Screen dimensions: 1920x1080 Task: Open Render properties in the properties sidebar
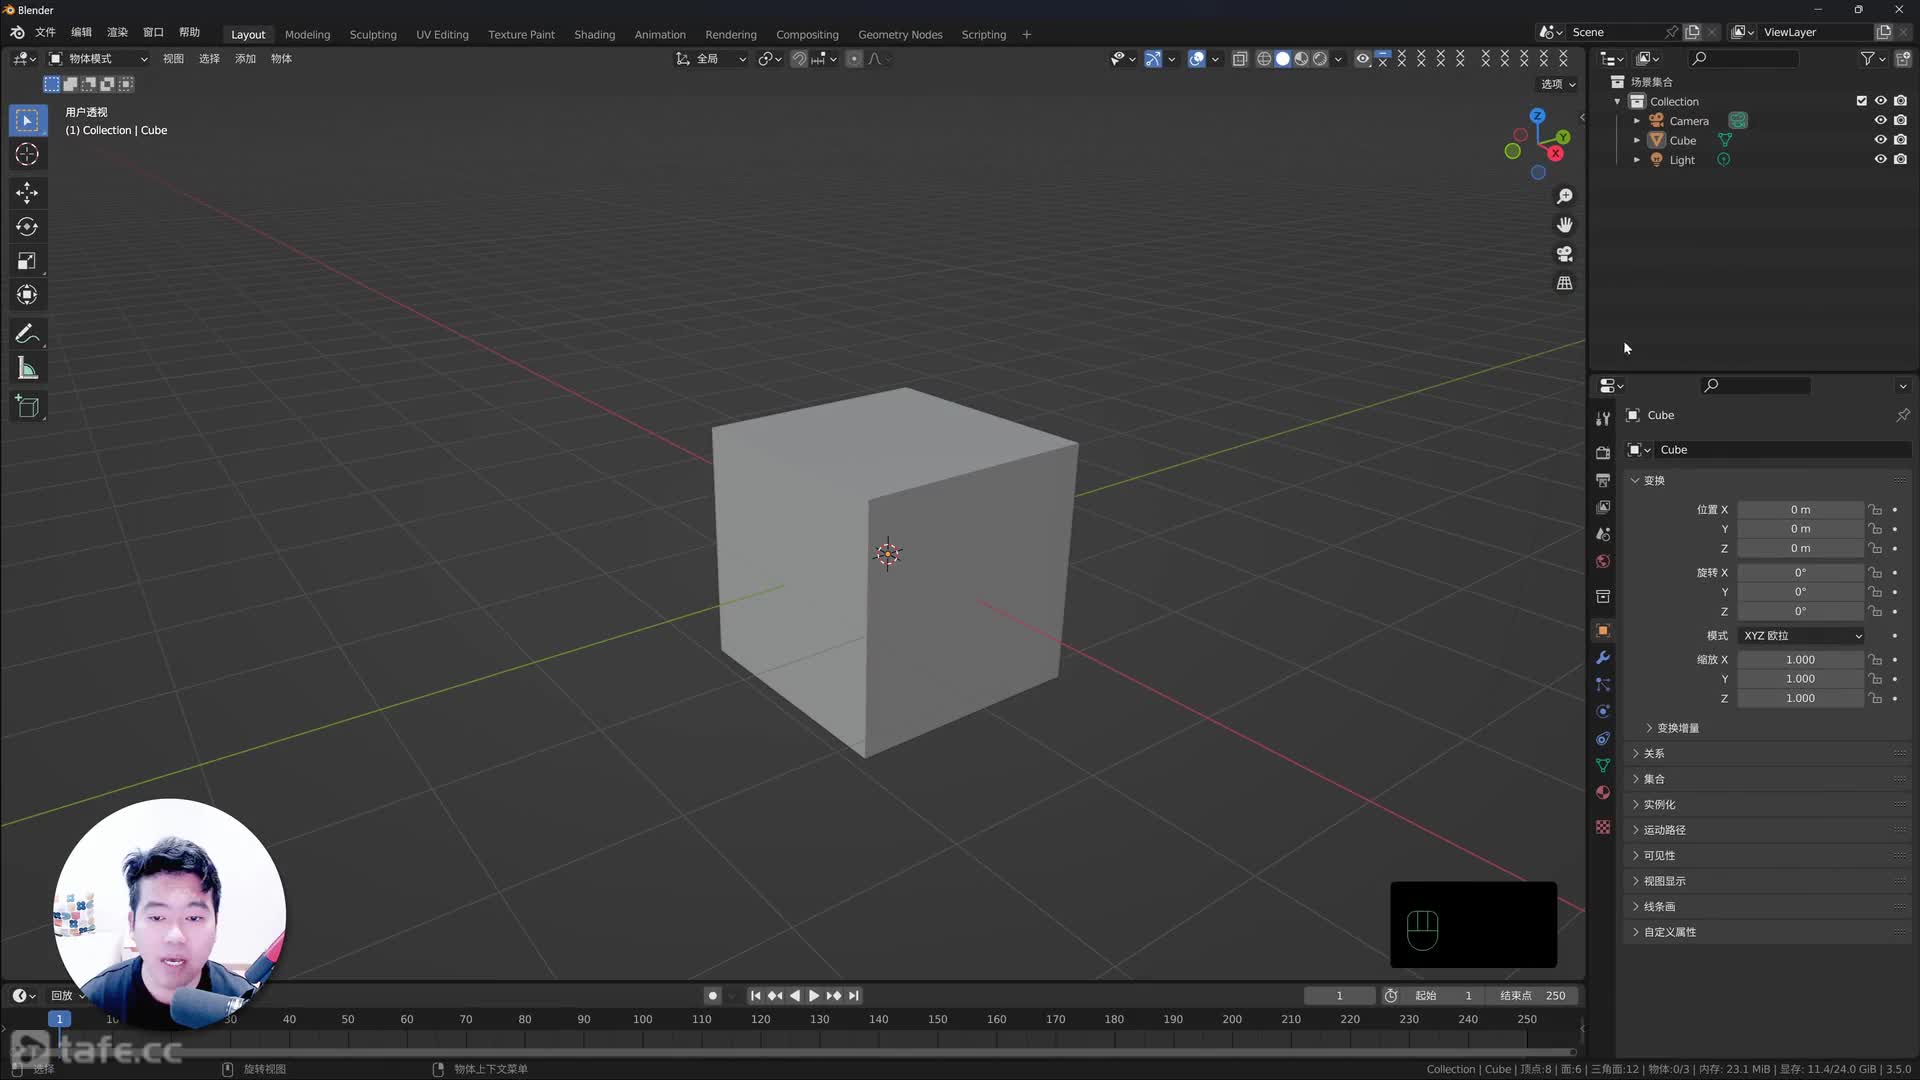pyautogui.click(x=1602, y=451)
